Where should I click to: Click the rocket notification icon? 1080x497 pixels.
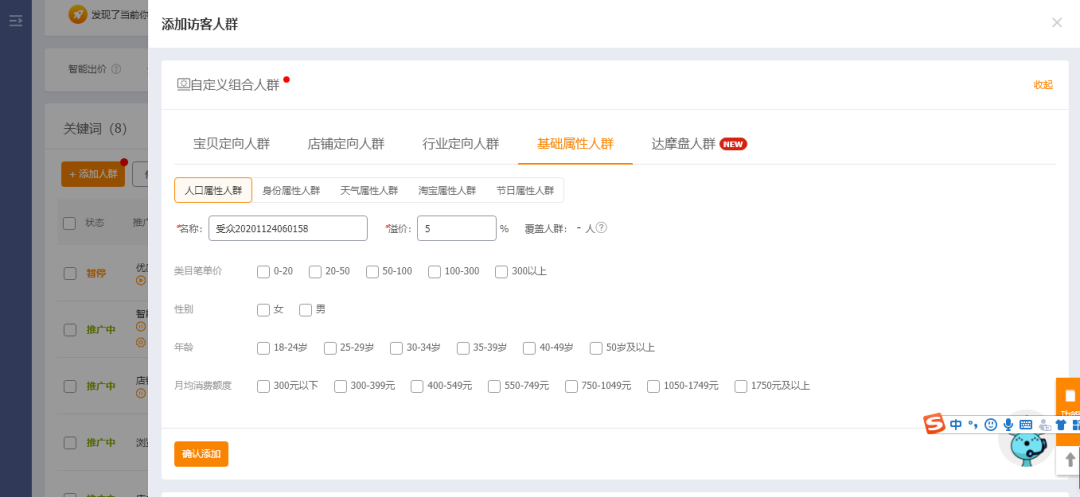pos(78,14)
